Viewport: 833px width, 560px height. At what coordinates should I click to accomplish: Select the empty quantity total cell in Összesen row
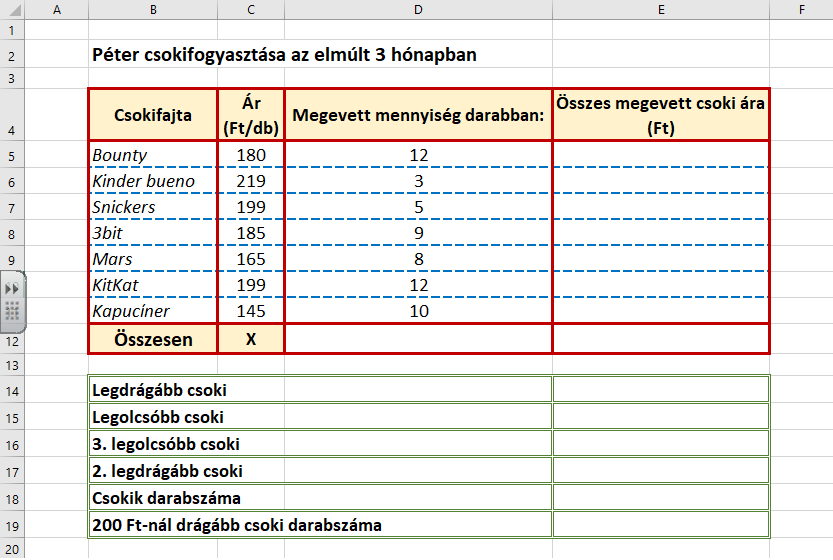[x=418, y=339]
